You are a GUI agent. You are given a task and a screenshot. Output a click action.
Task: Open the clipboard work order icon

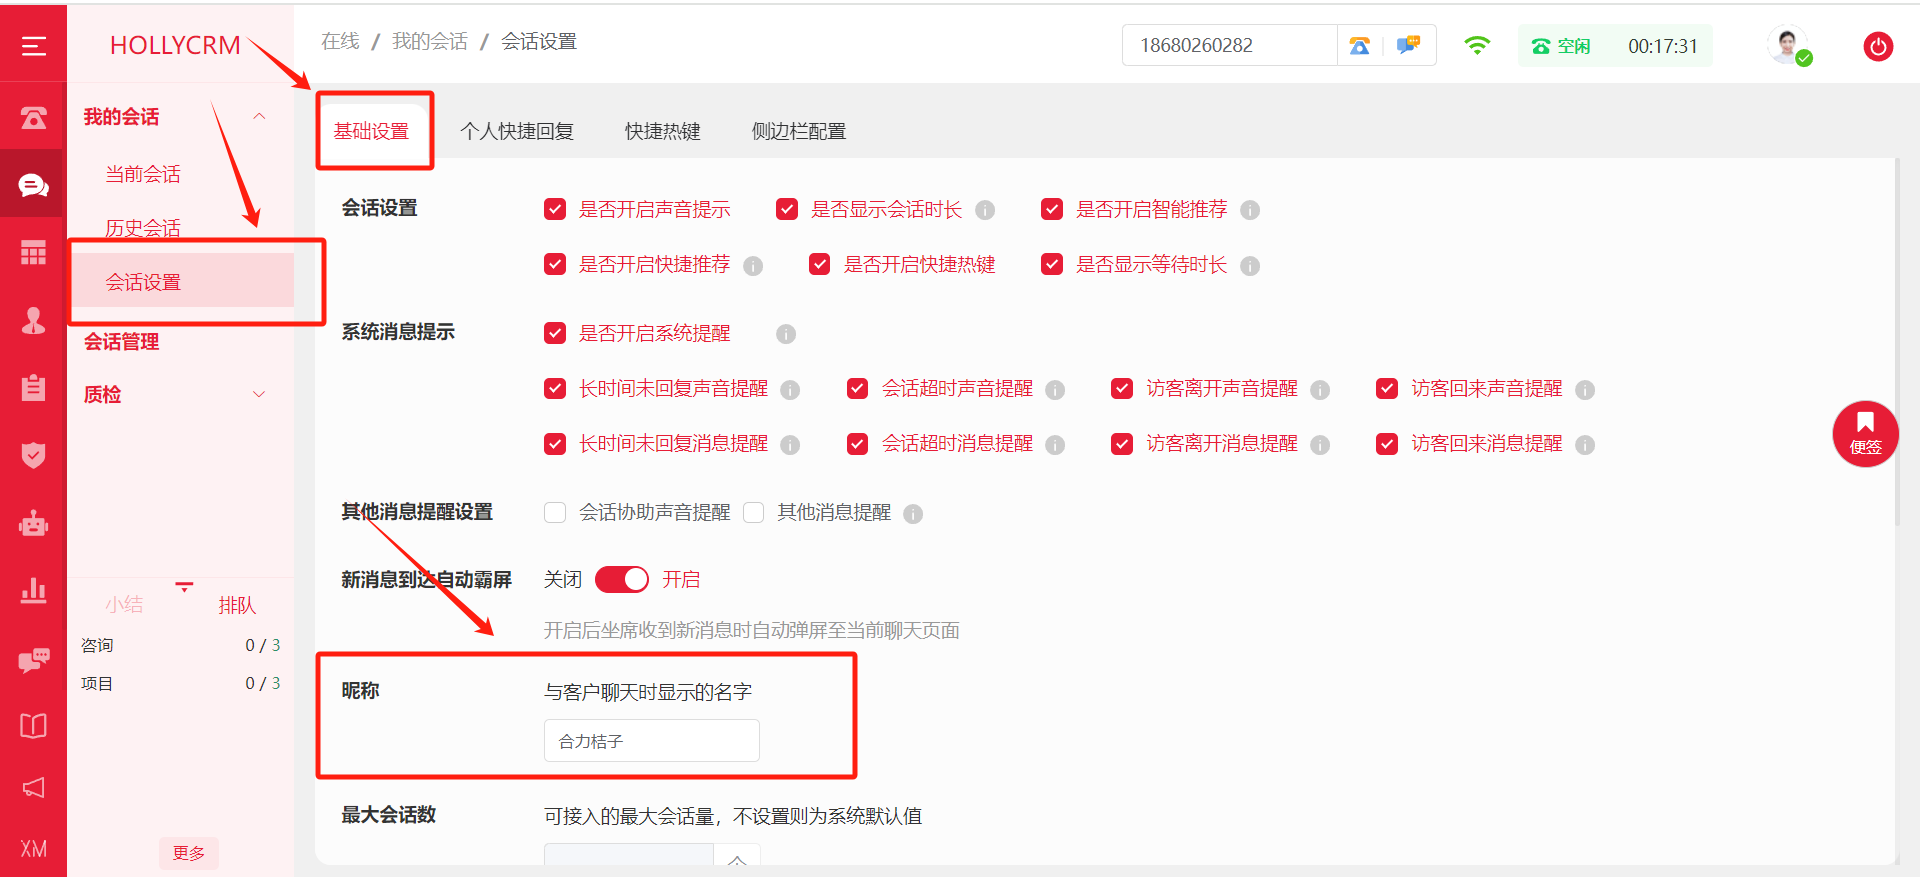[33, 387]
